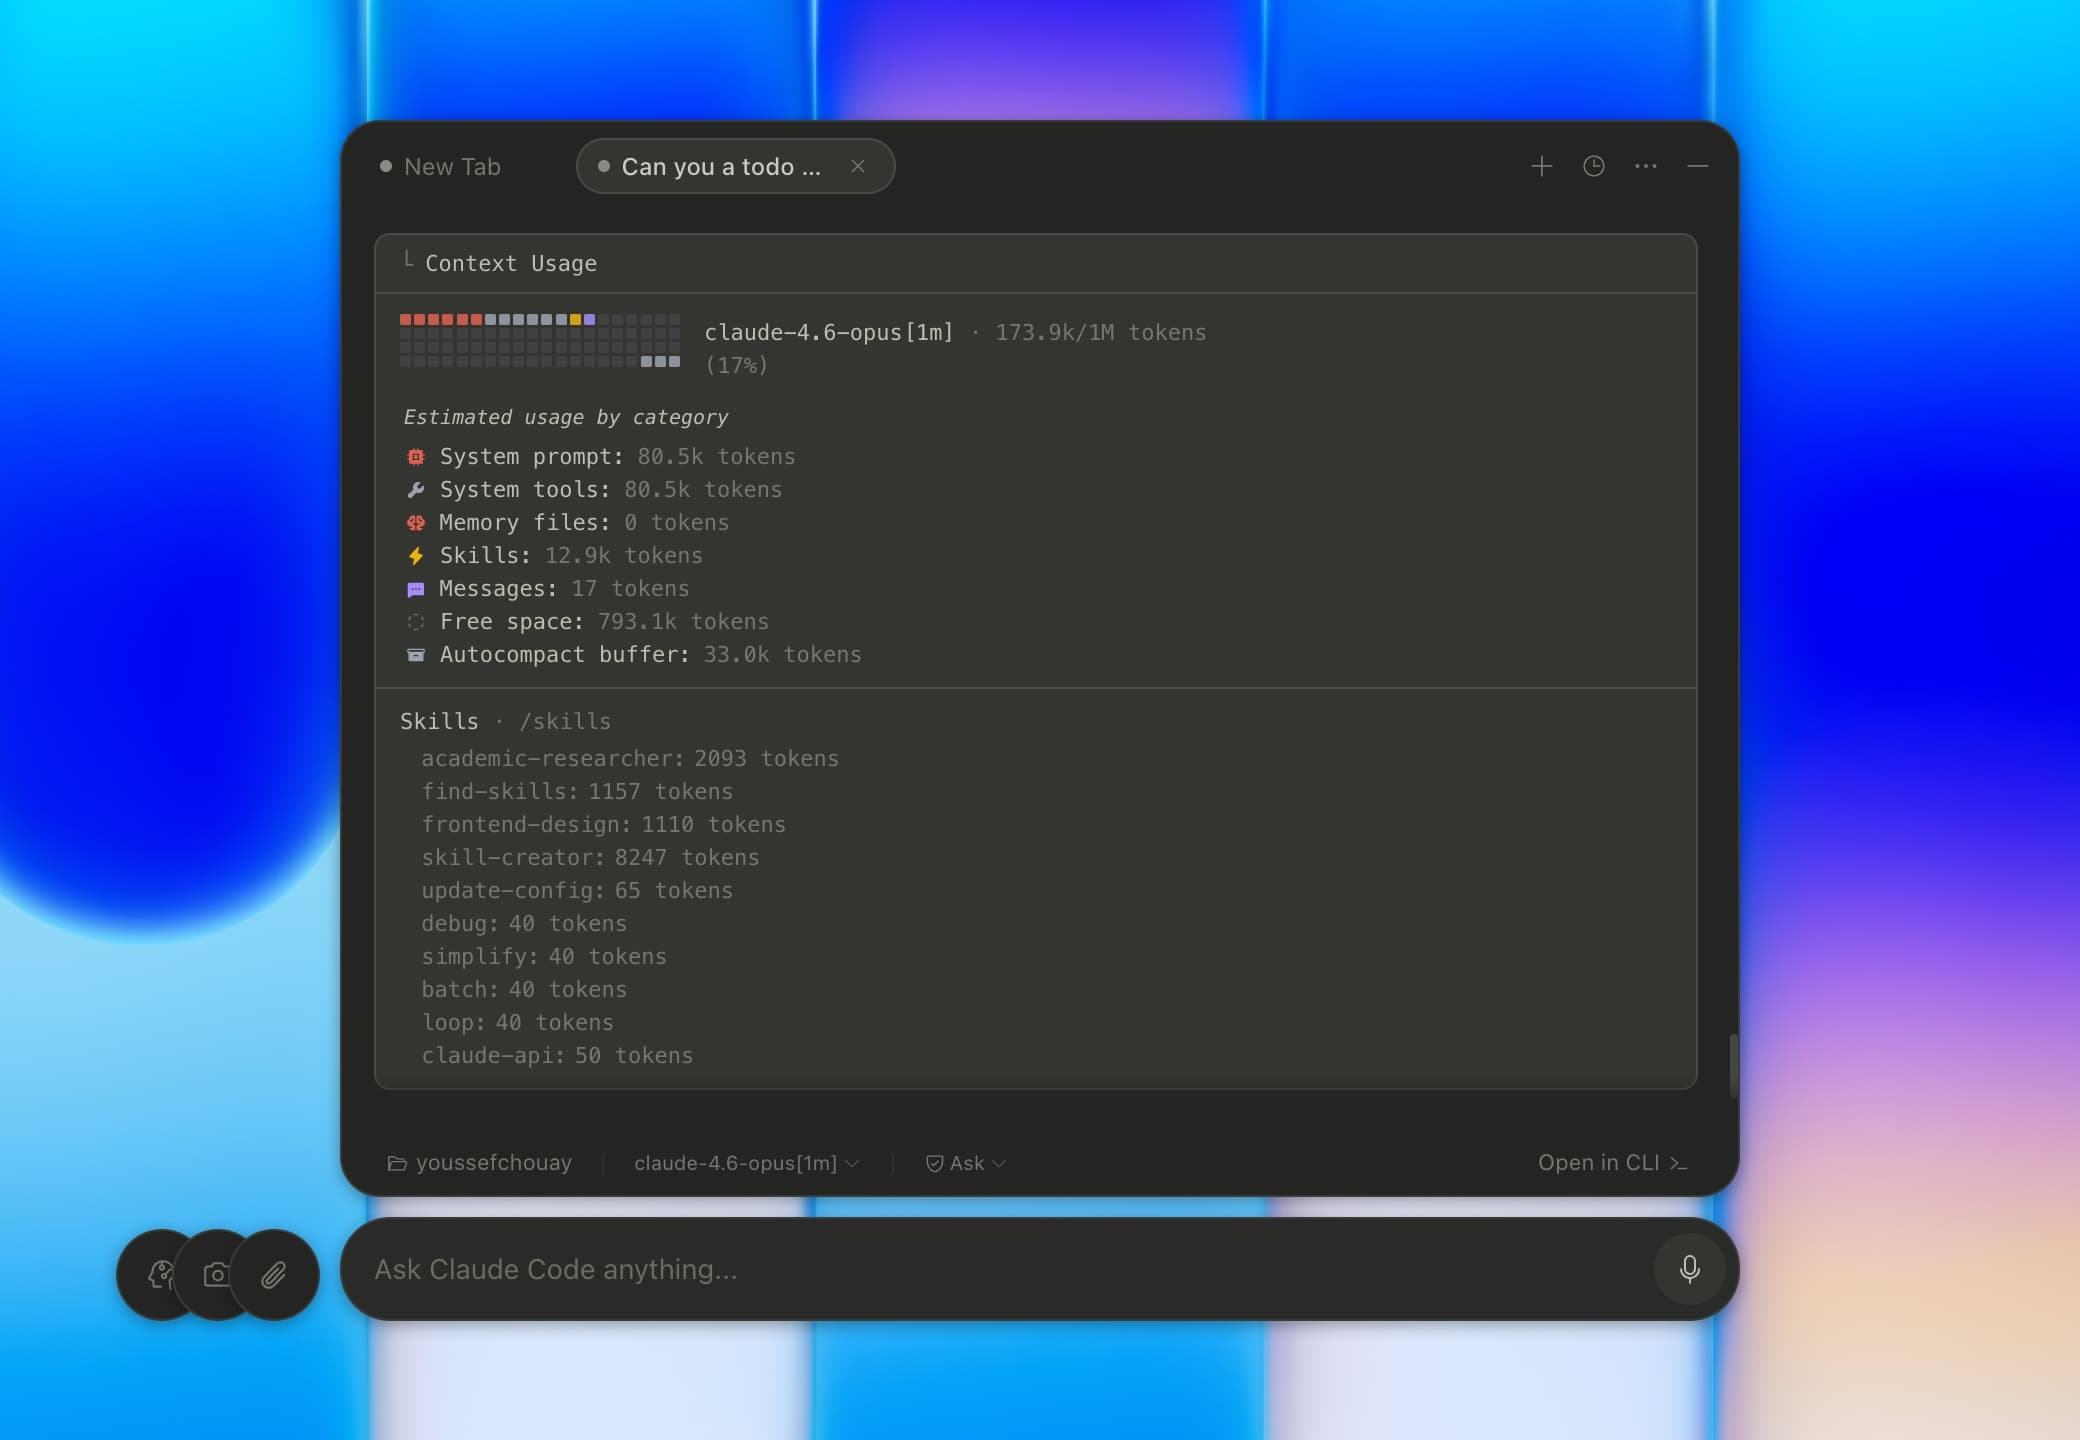Click the terminal prompt icon after Open in CLI
Image resolution: width=2080 pixels, height=1440 pixels.
(x=1679, y=1163)
